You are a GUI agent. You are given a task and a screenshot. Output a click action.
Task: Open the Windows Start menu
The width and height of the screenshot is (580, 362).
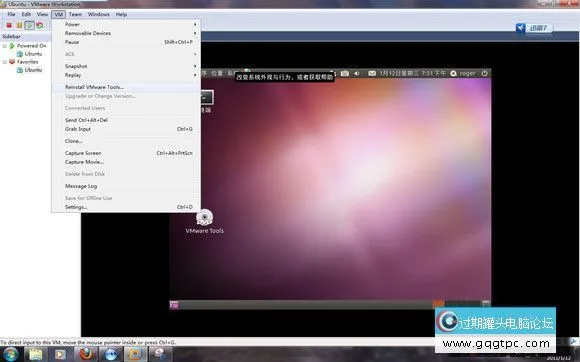(x=10, y=354)
